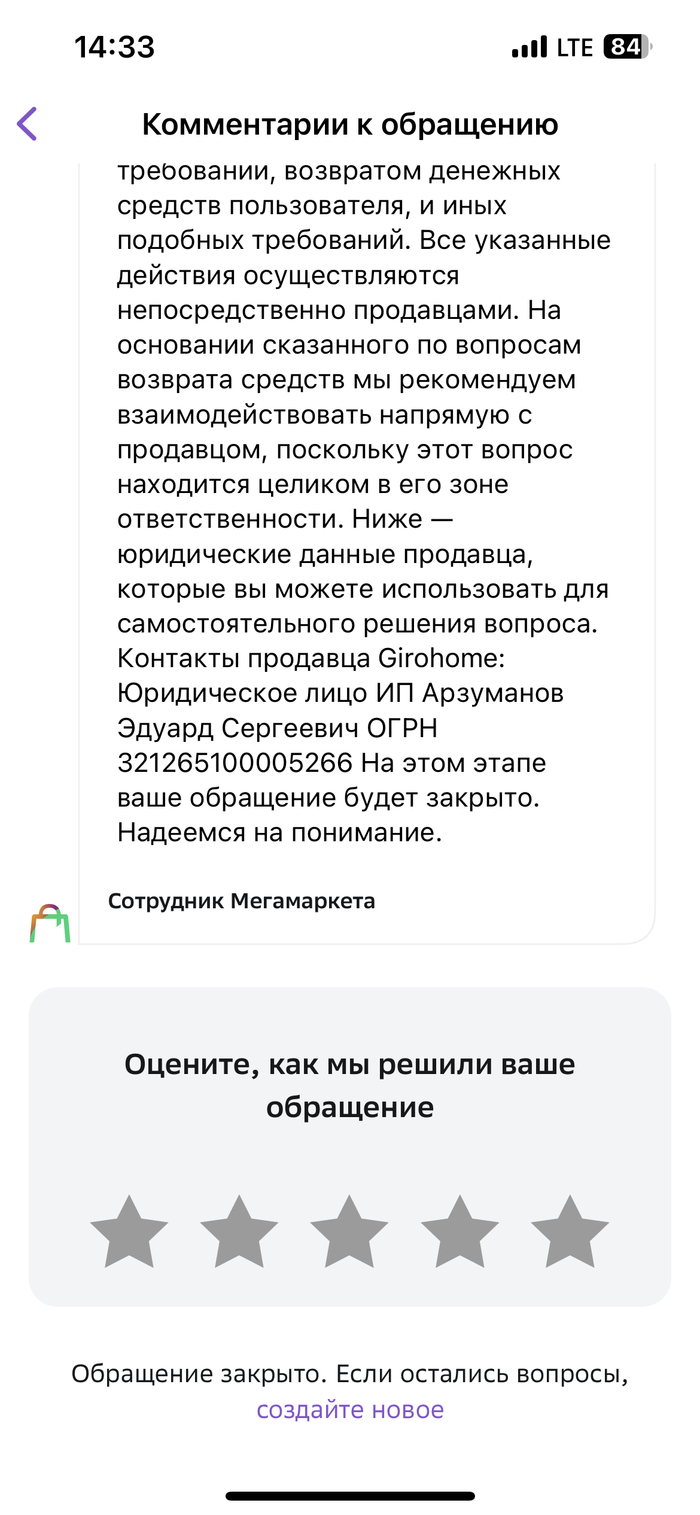Tap the LTE network label
The width and height of the screenshot is (700, 1515).
576,47
